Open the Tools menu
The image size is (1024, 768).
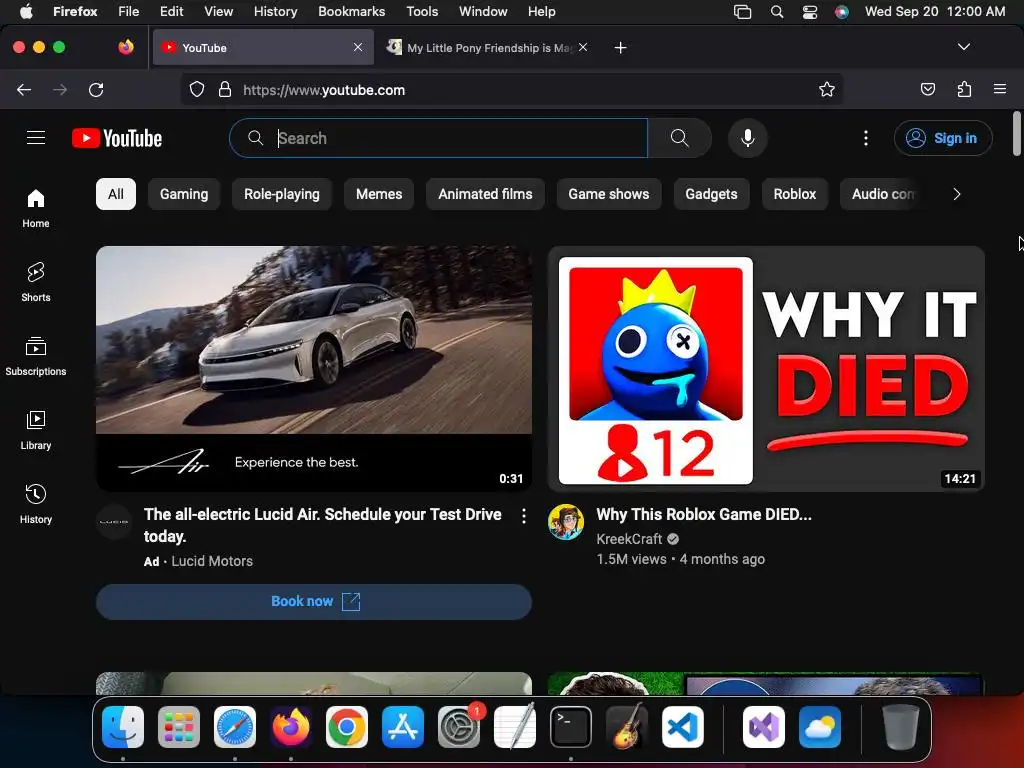[x=422, y=11]
